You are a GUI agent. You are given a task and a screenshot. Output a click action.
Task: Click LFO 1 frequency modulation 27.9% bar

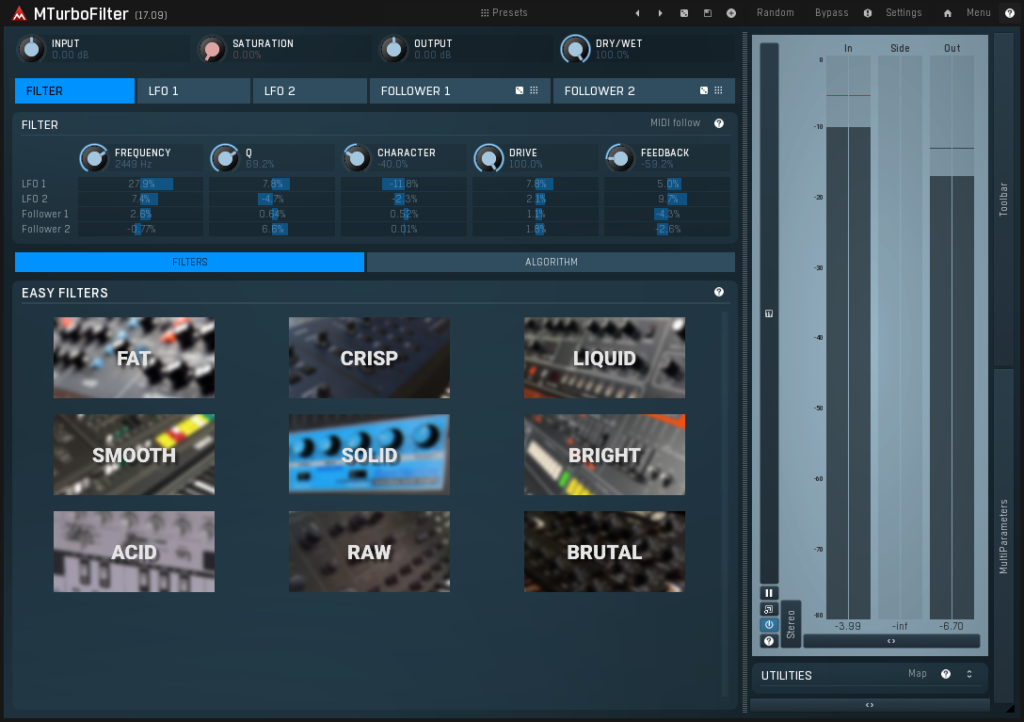[140, 184]
